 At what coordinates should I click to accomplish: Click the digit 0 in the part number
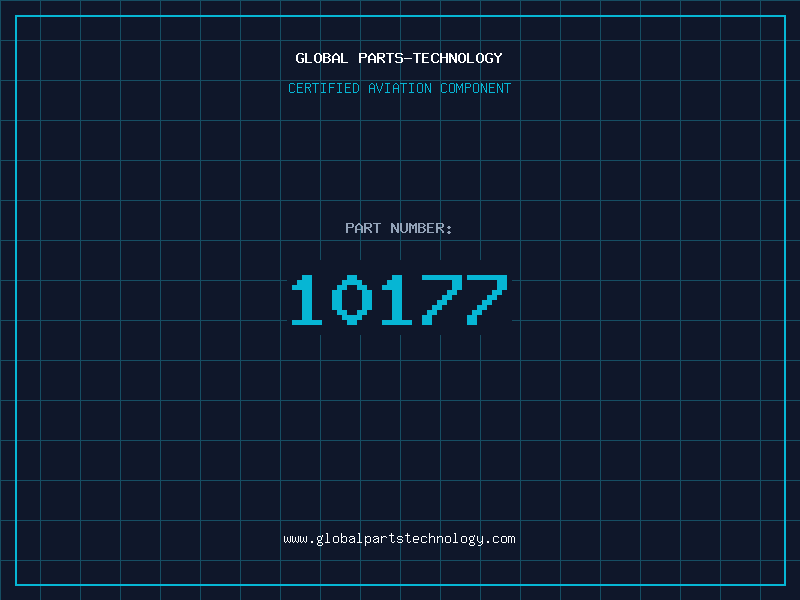pos(352,300)
